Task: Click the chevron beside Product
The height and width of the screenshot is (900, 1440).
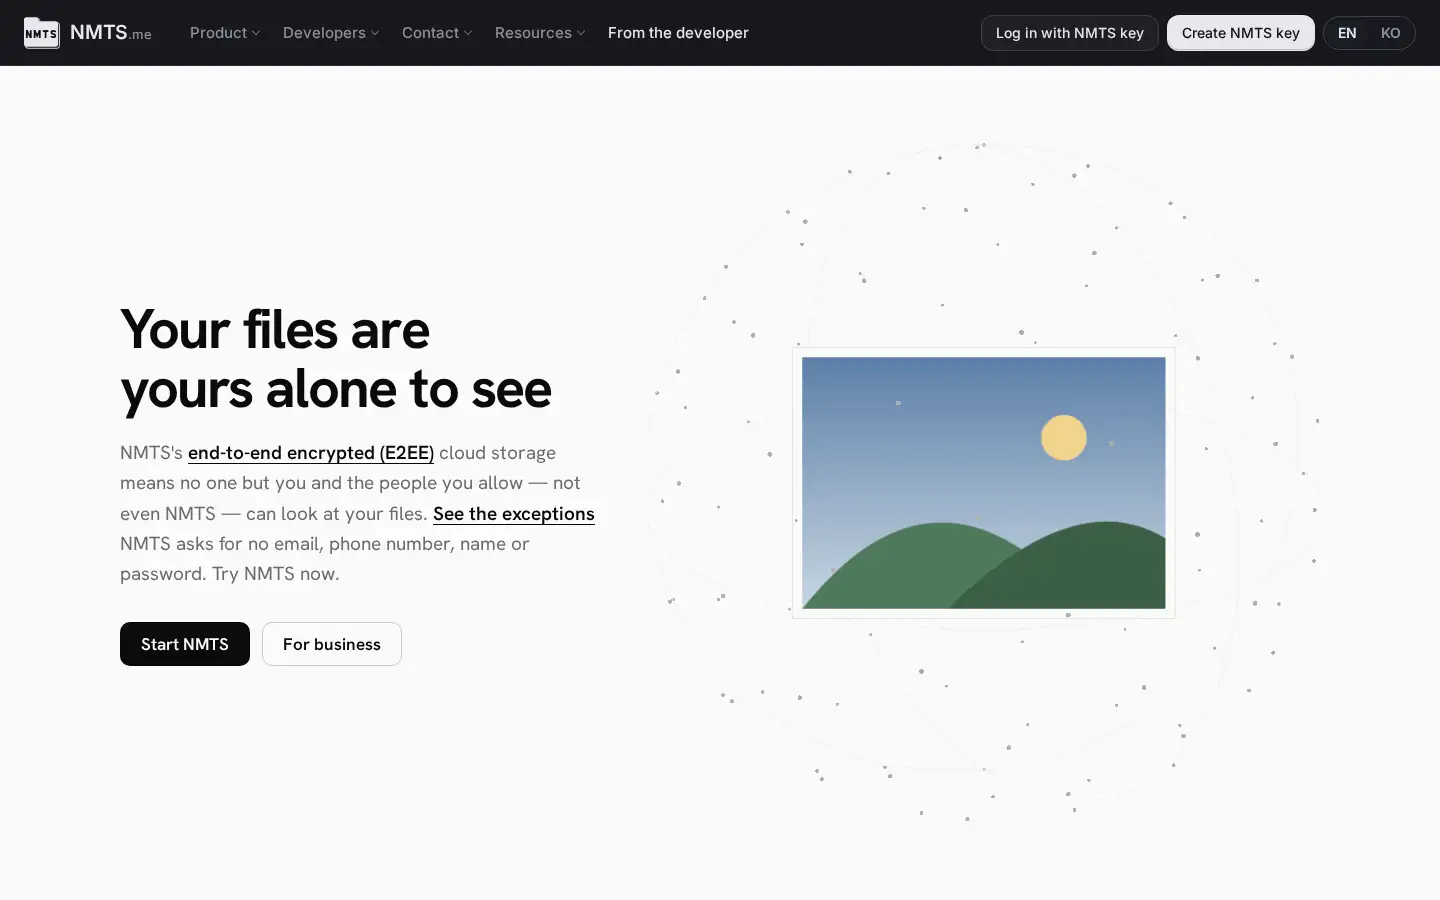Action: point(256,33)
